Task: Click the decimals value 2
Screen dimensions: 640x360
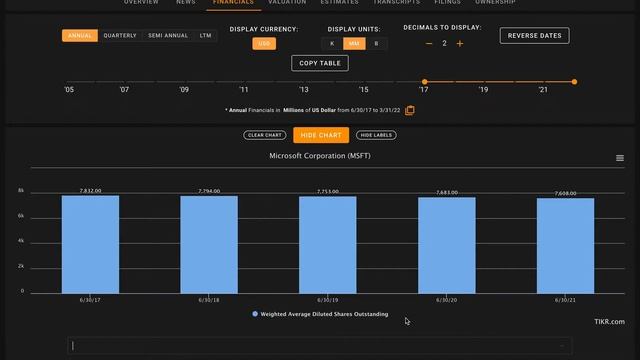Action: 444,43
